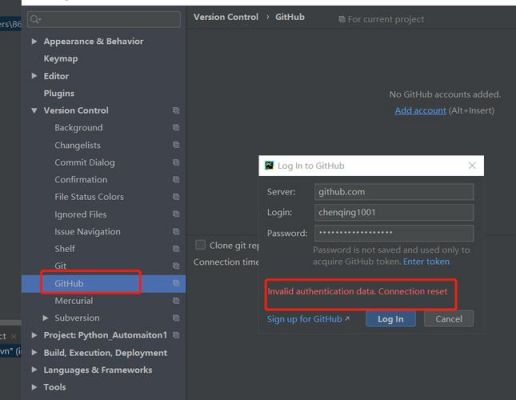Select GitHub in settings tree

coord(69,283)
